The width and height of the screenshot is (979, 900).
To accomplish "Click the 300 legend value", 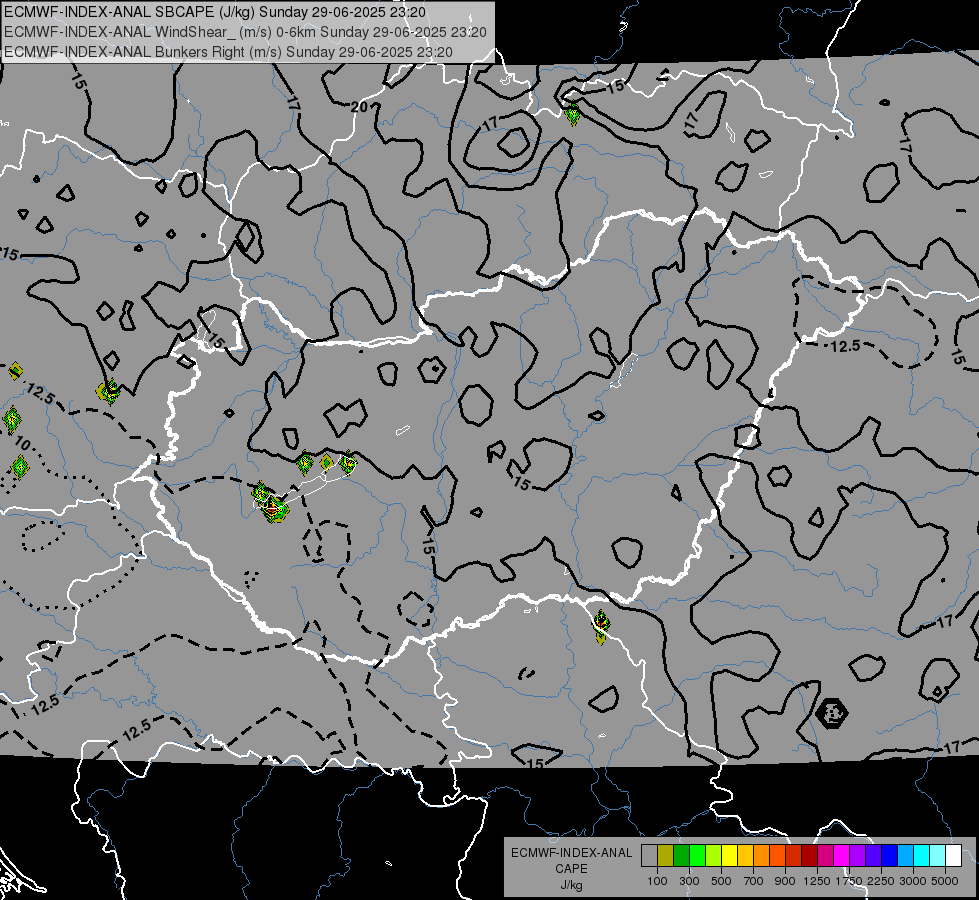I will point(689,881).
